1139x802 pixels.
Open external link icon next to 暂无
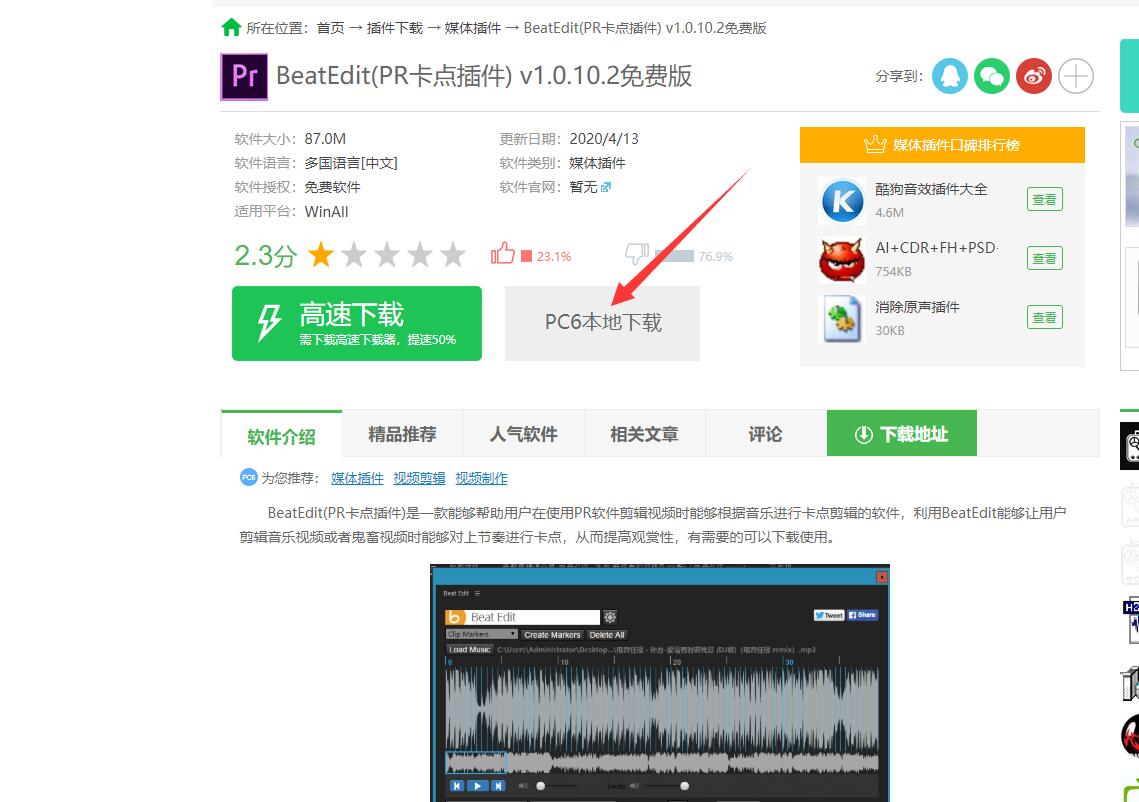pos(606,187)
